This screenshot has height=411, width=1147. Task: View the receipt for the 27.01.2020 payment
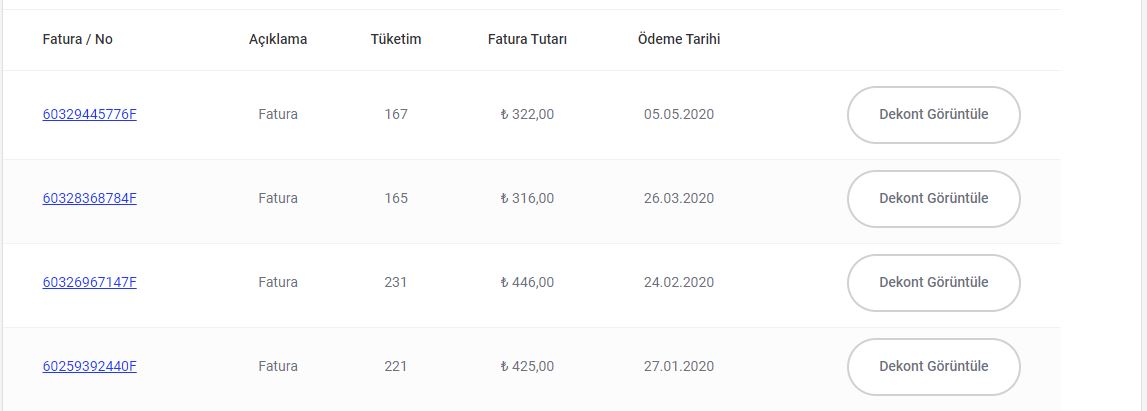click(x=933, y=367)
